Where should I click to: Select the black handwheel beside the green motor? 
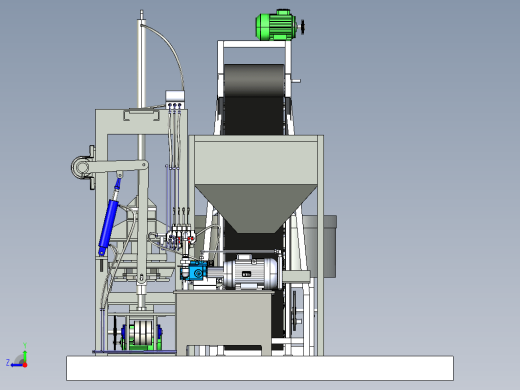302,27
